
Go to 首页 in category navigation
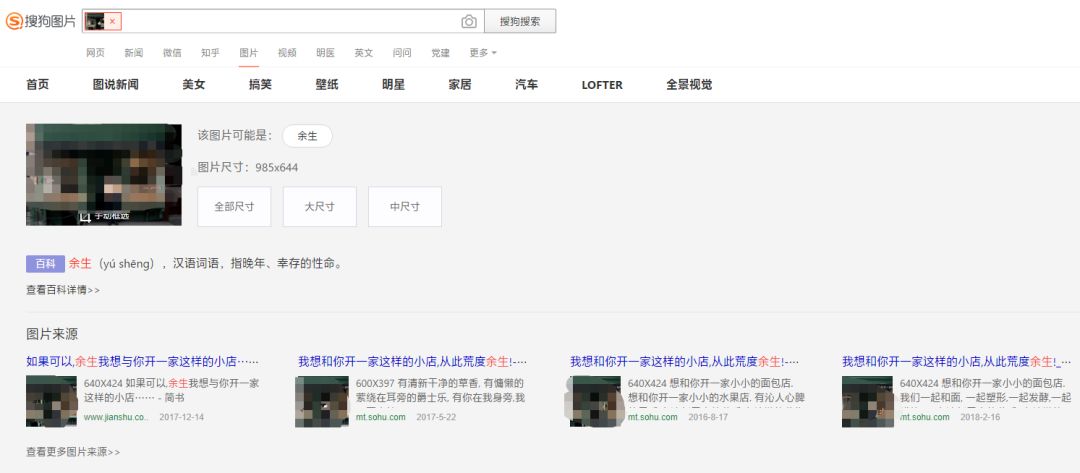pos(37,85)
